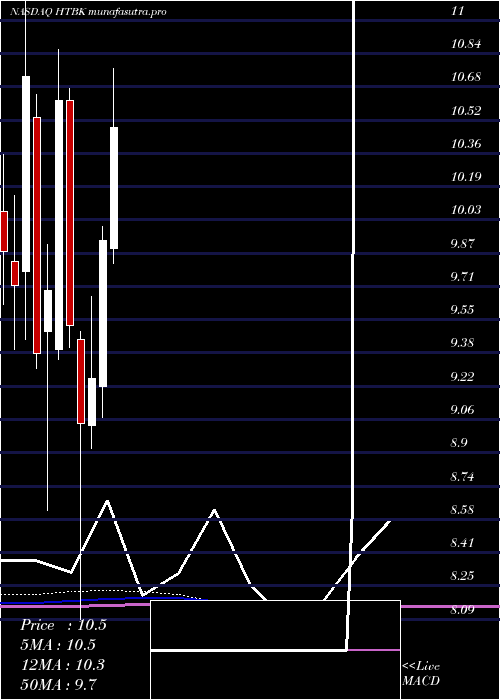Click the price axis label 9.55
Viewport: 500px width, 700px height.
462,310
